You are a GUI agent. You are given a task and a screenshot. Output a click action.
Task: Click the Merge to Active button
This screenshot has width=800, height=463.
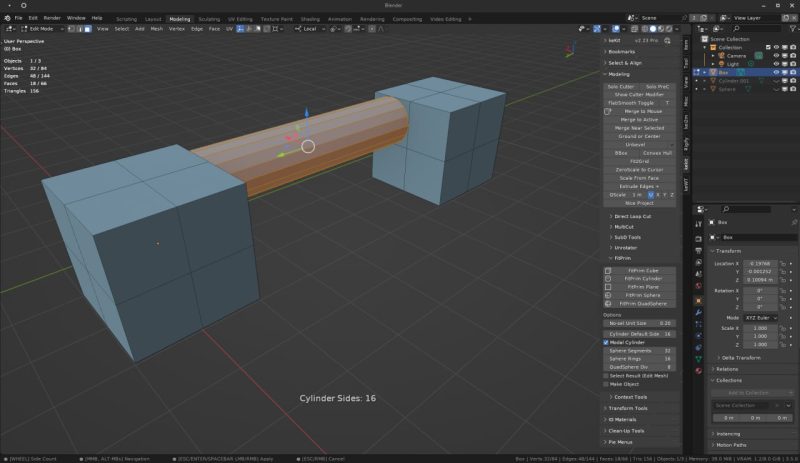click(x=640, y=119)
